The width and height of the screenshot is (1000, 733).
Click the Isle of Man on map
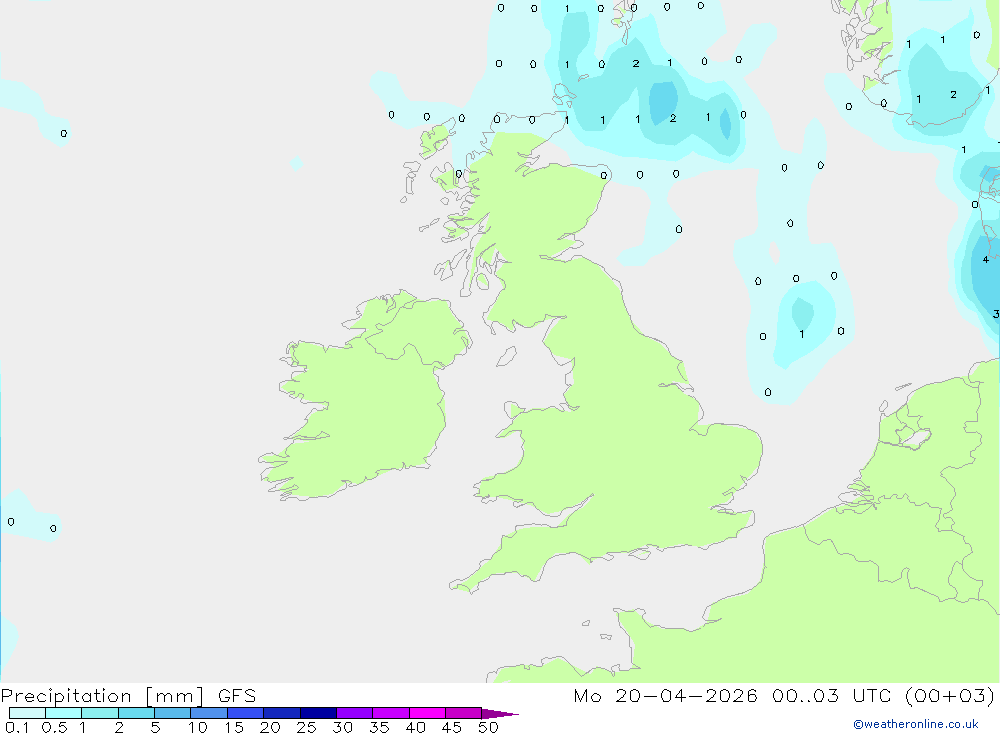506,357
